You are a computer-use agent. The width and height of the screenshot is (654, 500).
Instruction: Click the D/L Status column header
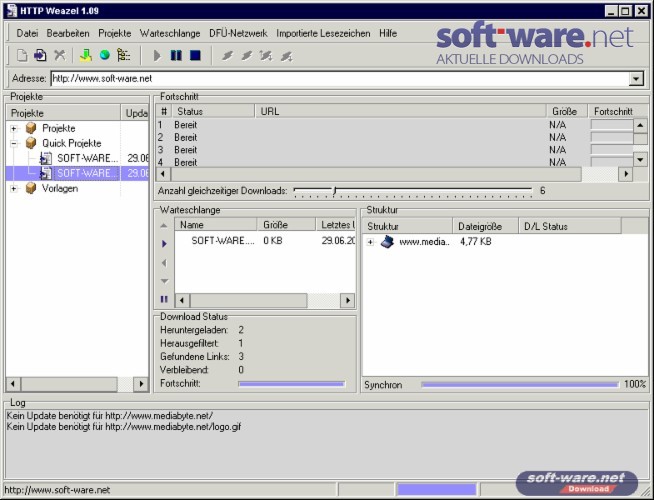(x=570, y=226)
